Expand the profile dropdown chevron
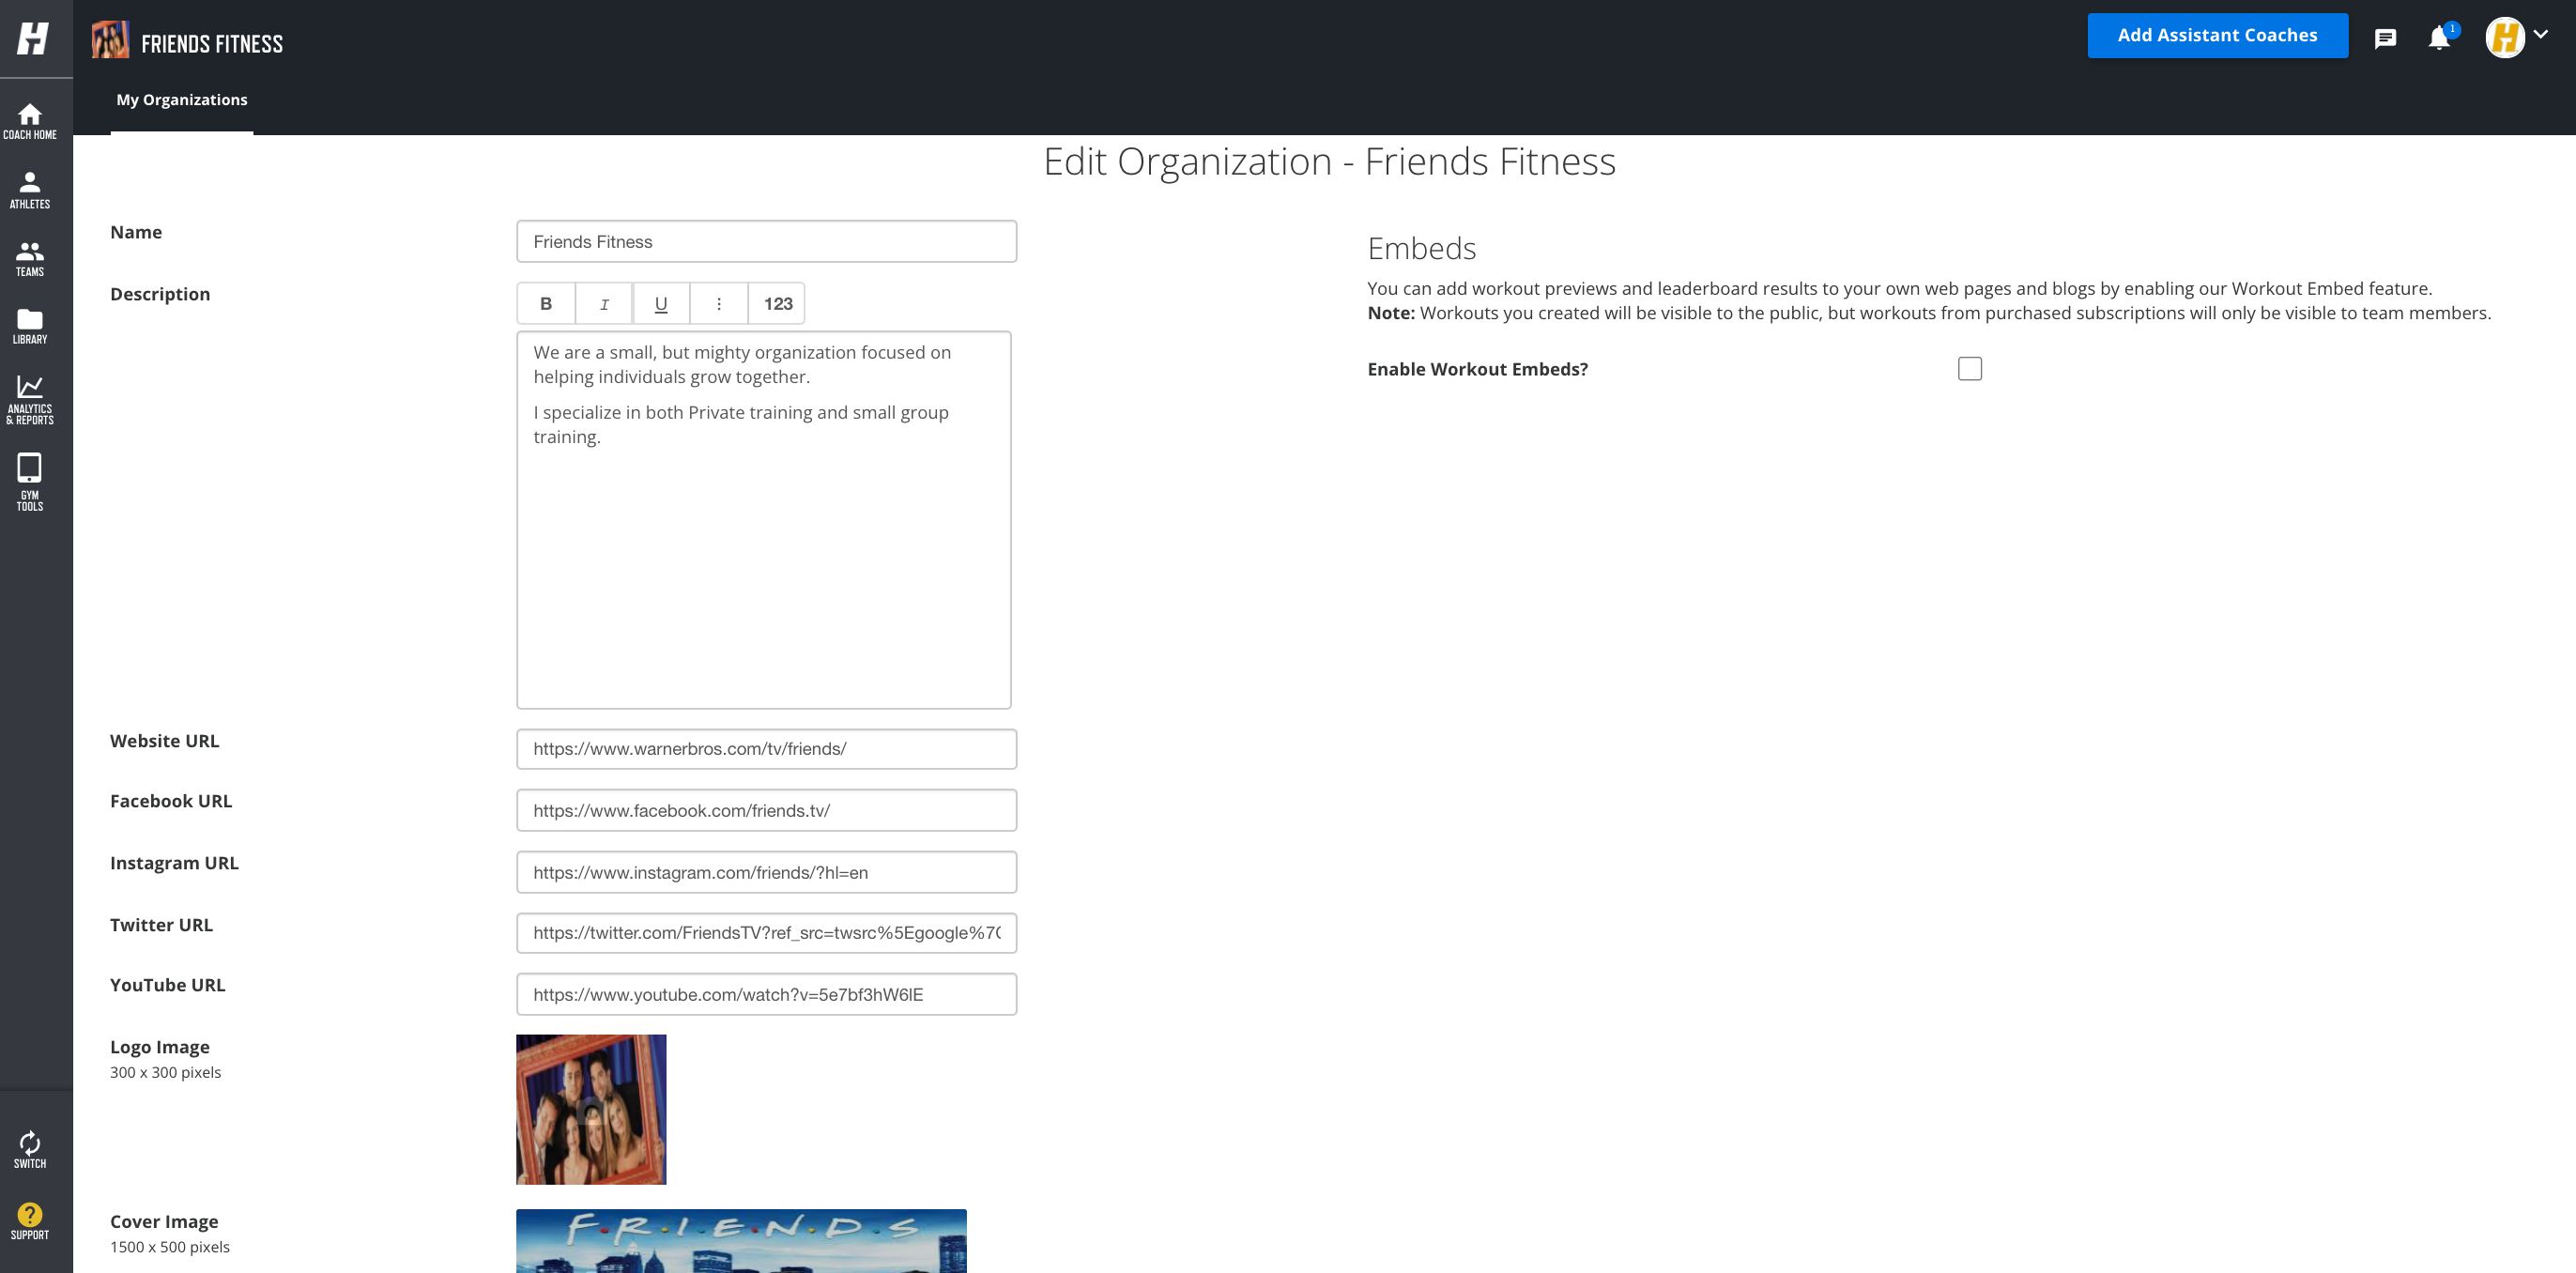The height and width of the screenshot is (1273, 2576). [x=2541, y=34]
